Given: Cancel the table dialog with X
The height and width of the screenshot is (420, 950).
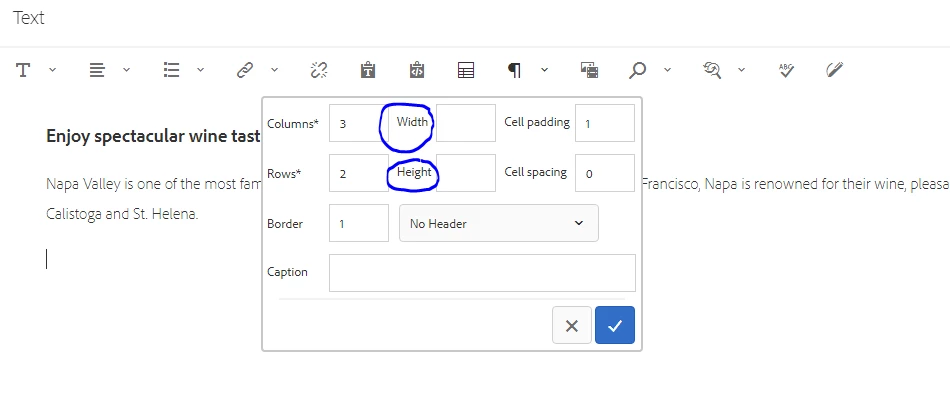Looking at the screenshot, I should 572,325.
